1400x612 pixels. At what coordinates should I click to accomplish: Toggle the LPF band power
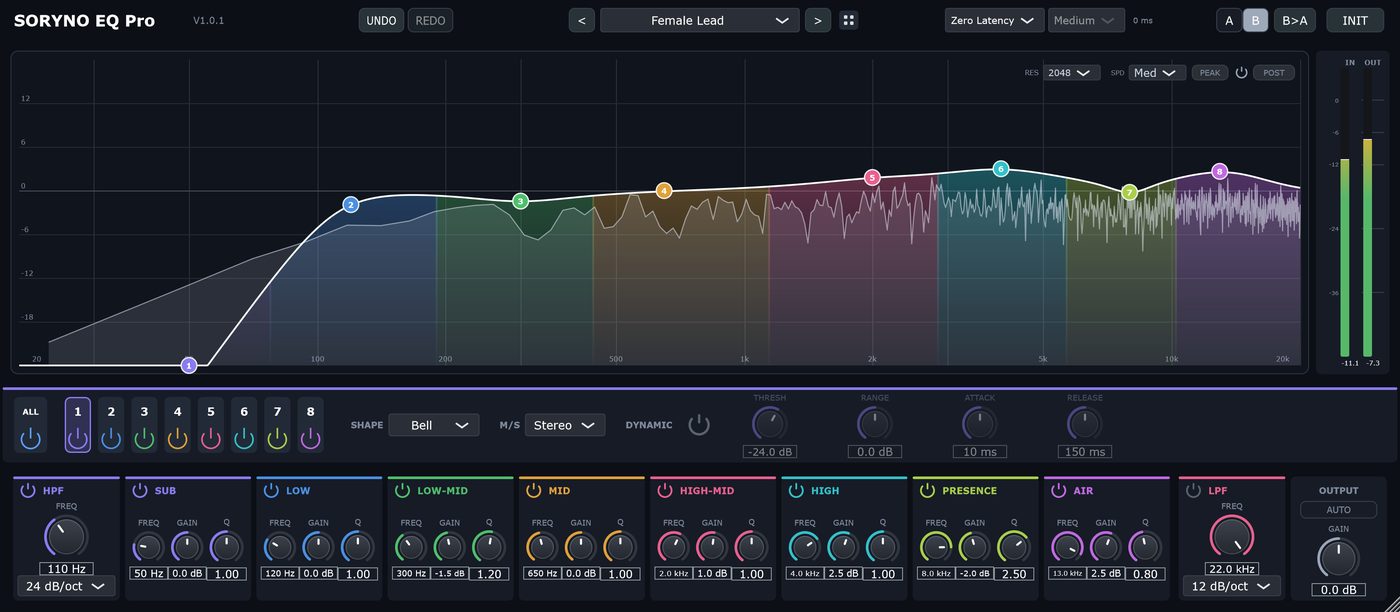(1193, 490)
